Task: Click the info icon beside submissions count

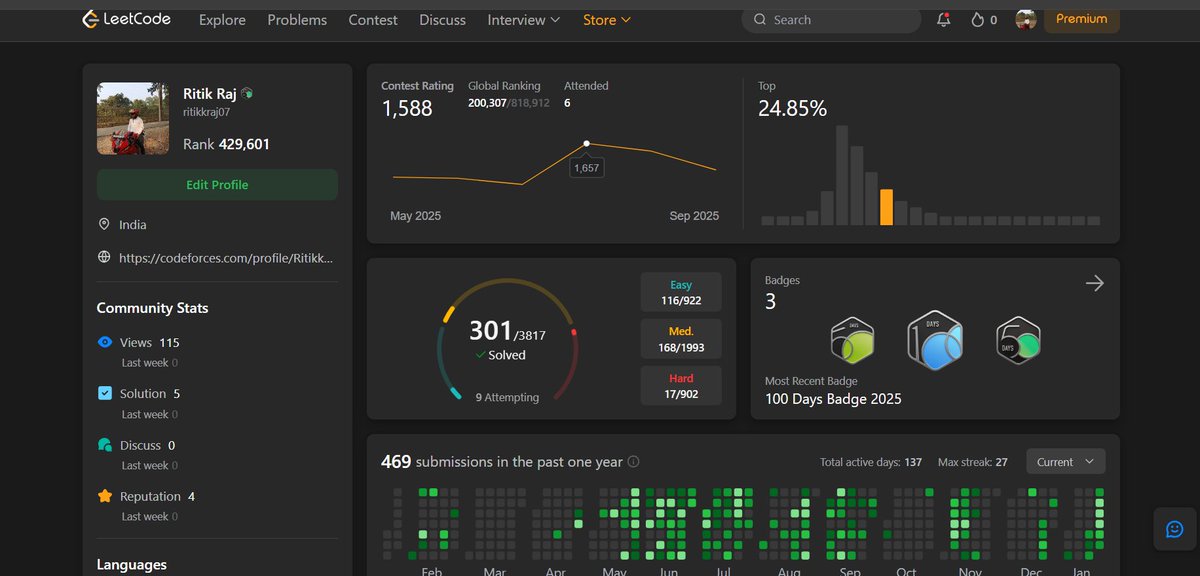Action: [634, 462]
